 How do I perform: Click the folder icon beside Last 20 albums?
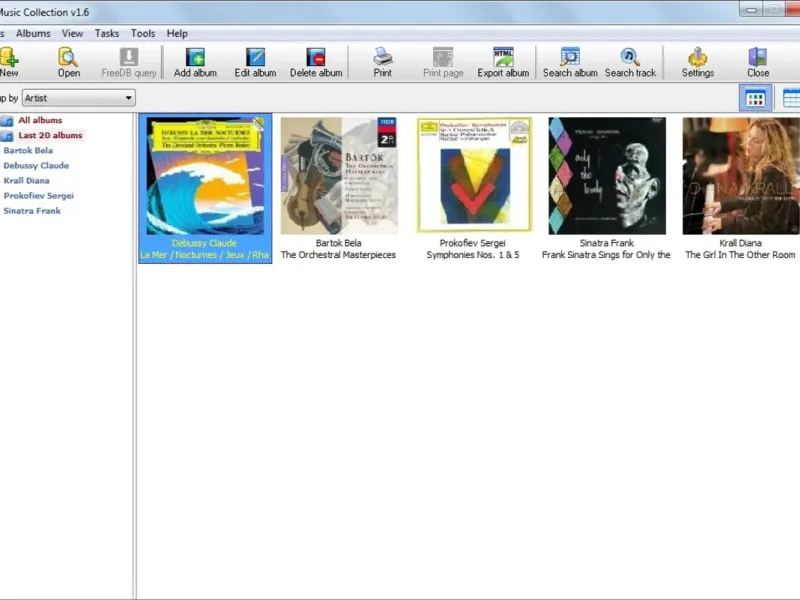(x=7, y=136)
